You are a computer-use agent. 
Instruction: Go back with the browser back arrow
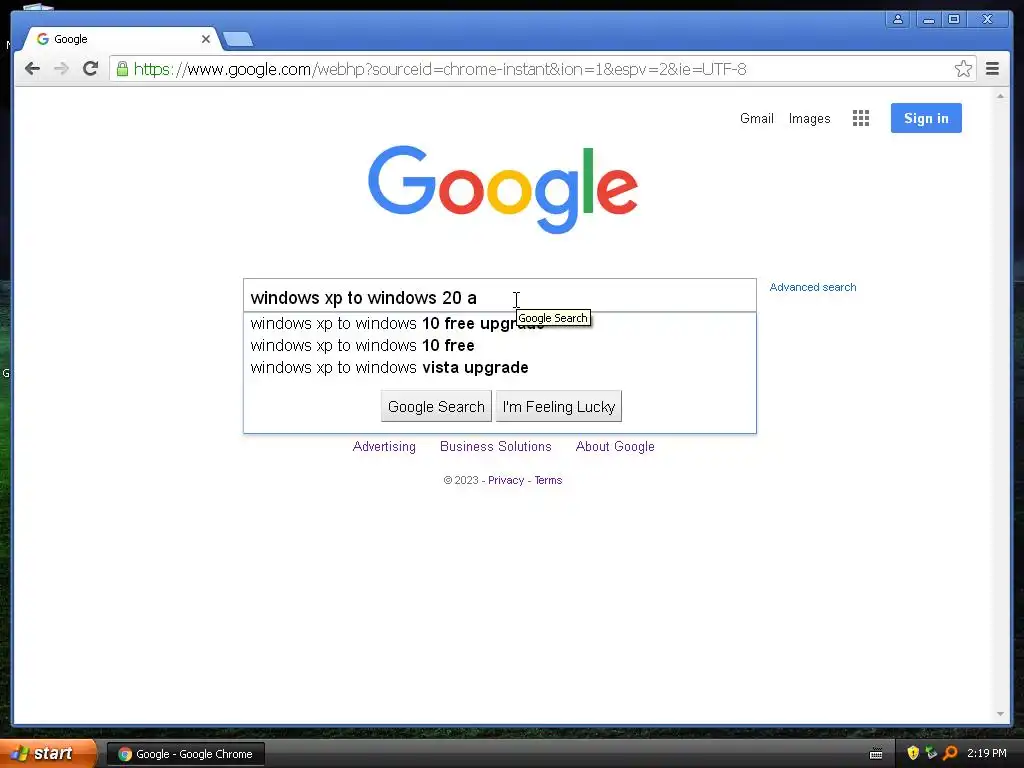(x=32, y=69)
